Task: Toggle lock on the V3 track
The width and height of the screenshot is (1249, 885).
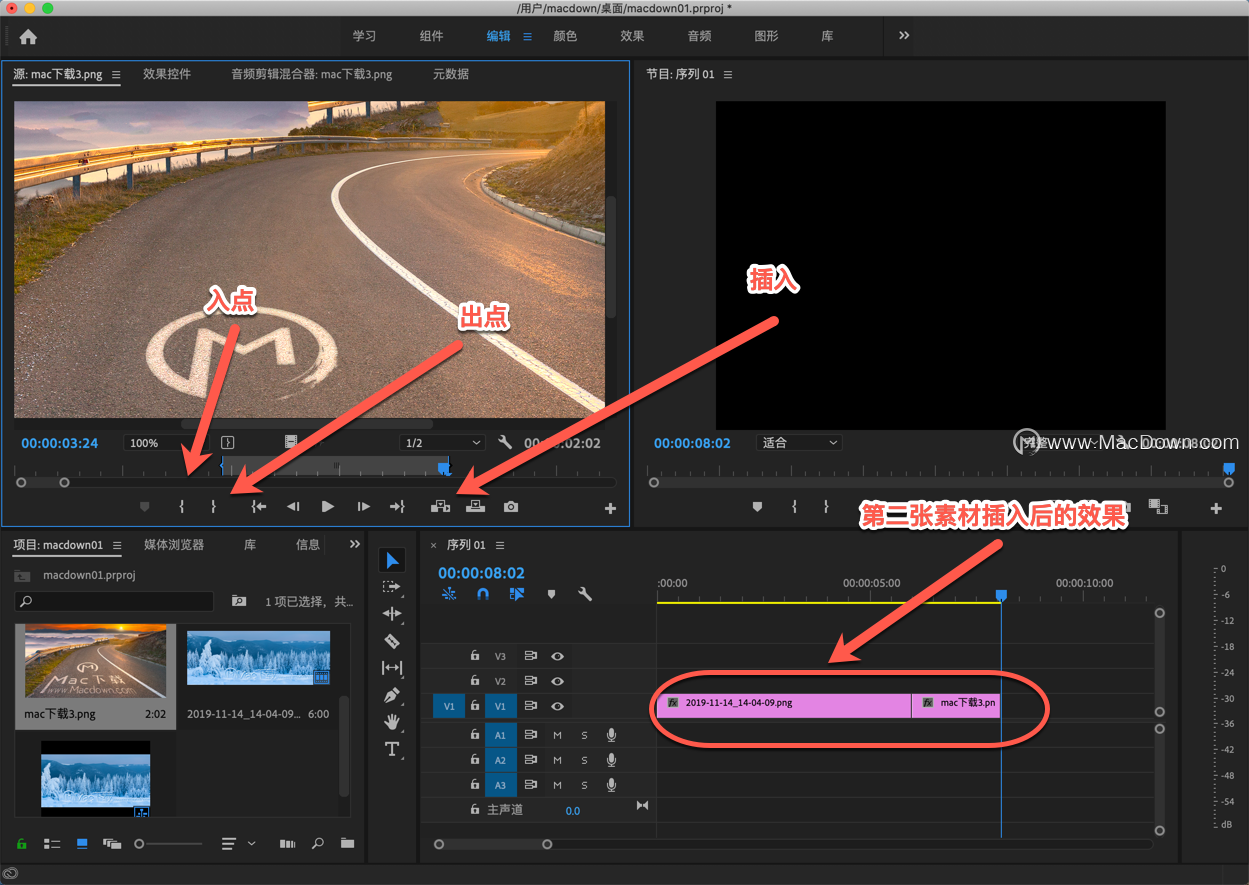Action: pos(475,656)
